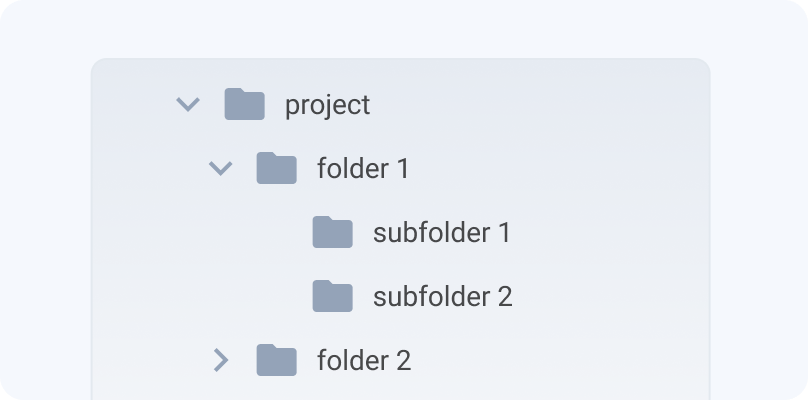
Task: Select the project label text
Action: pyautogui.click(x=327, y=106)
